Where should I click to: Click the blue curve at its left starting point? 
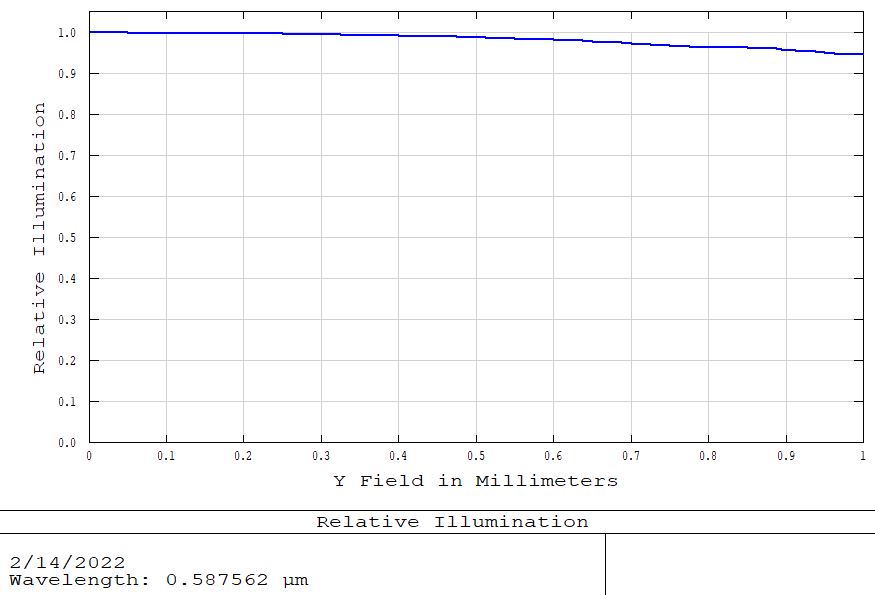click(x=92, y=32)
